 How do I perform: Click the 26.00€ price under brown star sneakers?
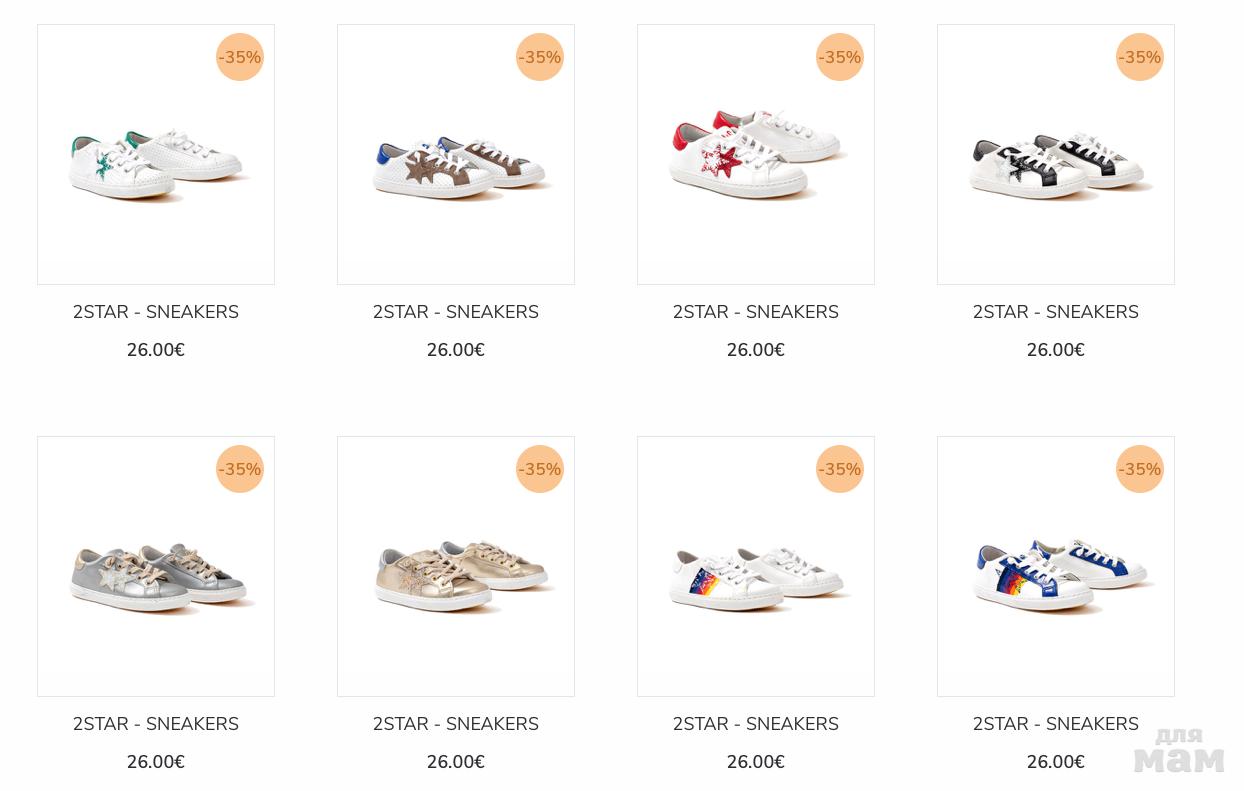(x=456, y=350)
